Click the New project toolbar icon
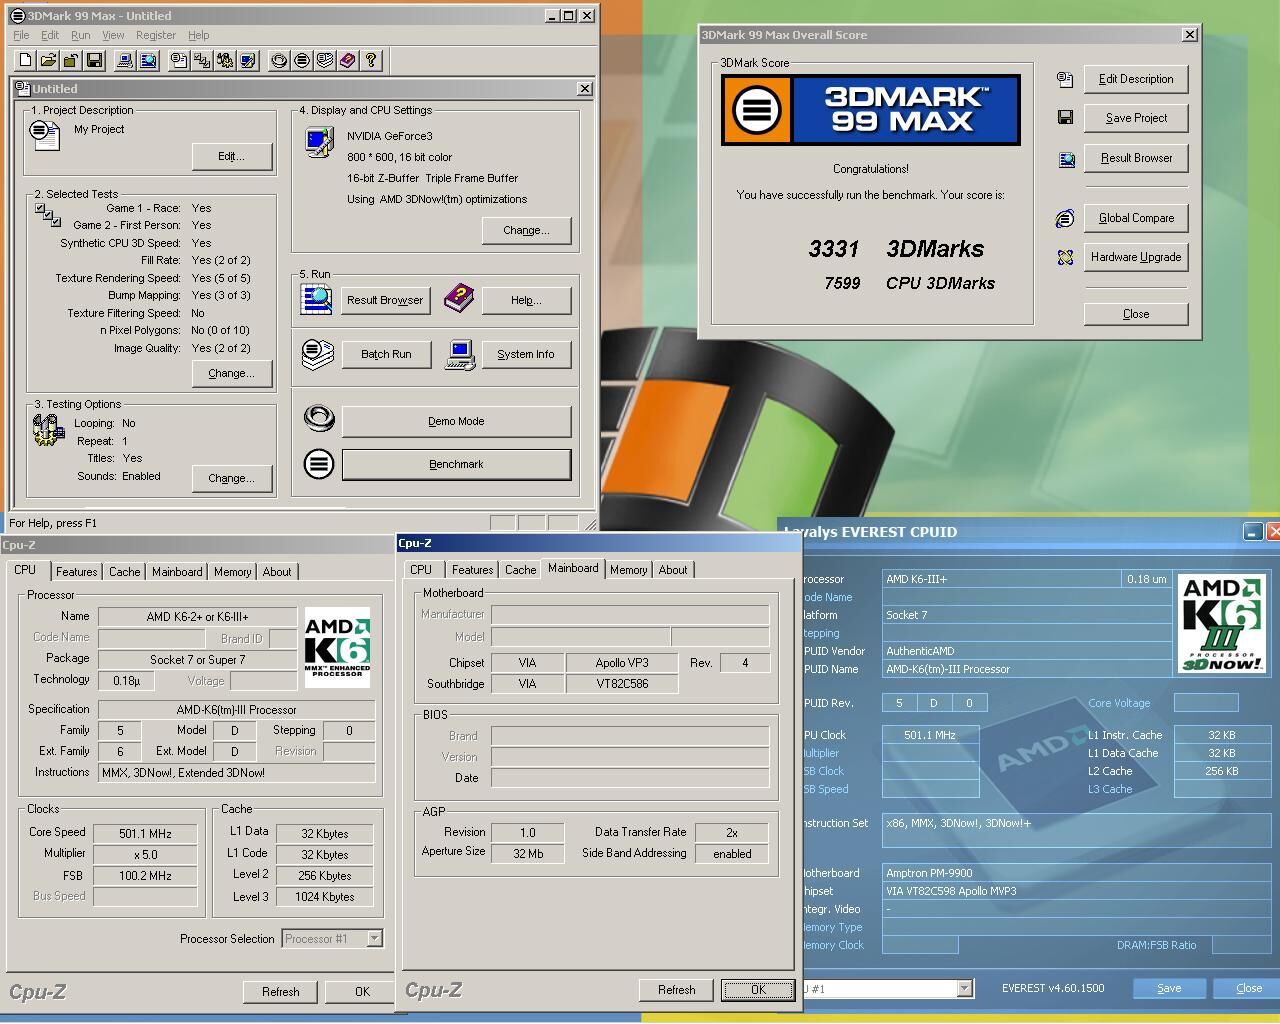This screenshot has width=1280, height=1024. point(26,61)
